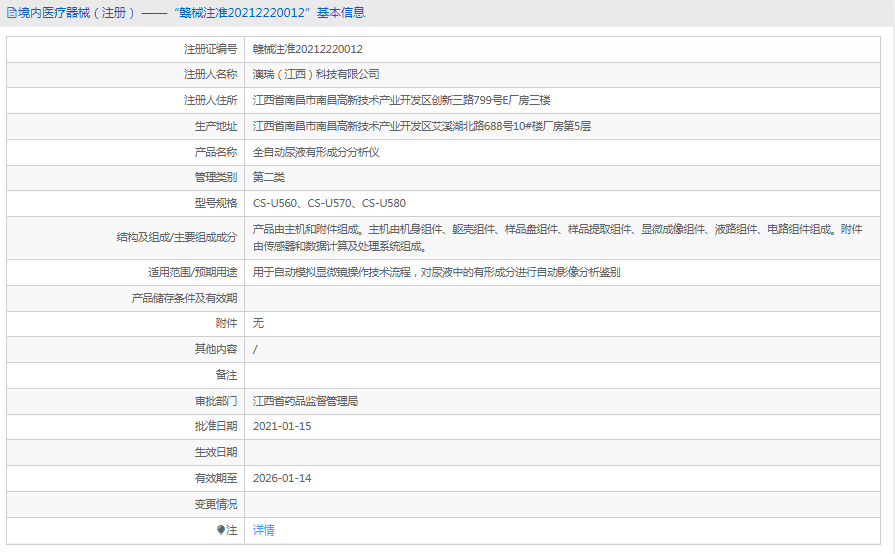
Task: Click the 有效期至 label
Action: pos(216,478)
